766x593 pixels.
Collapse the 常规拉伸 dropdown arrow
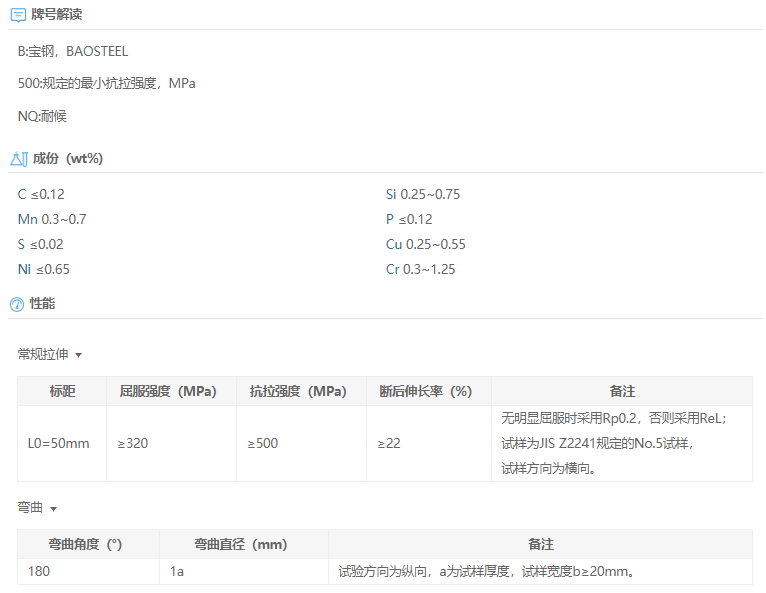(x=79, y=355)
